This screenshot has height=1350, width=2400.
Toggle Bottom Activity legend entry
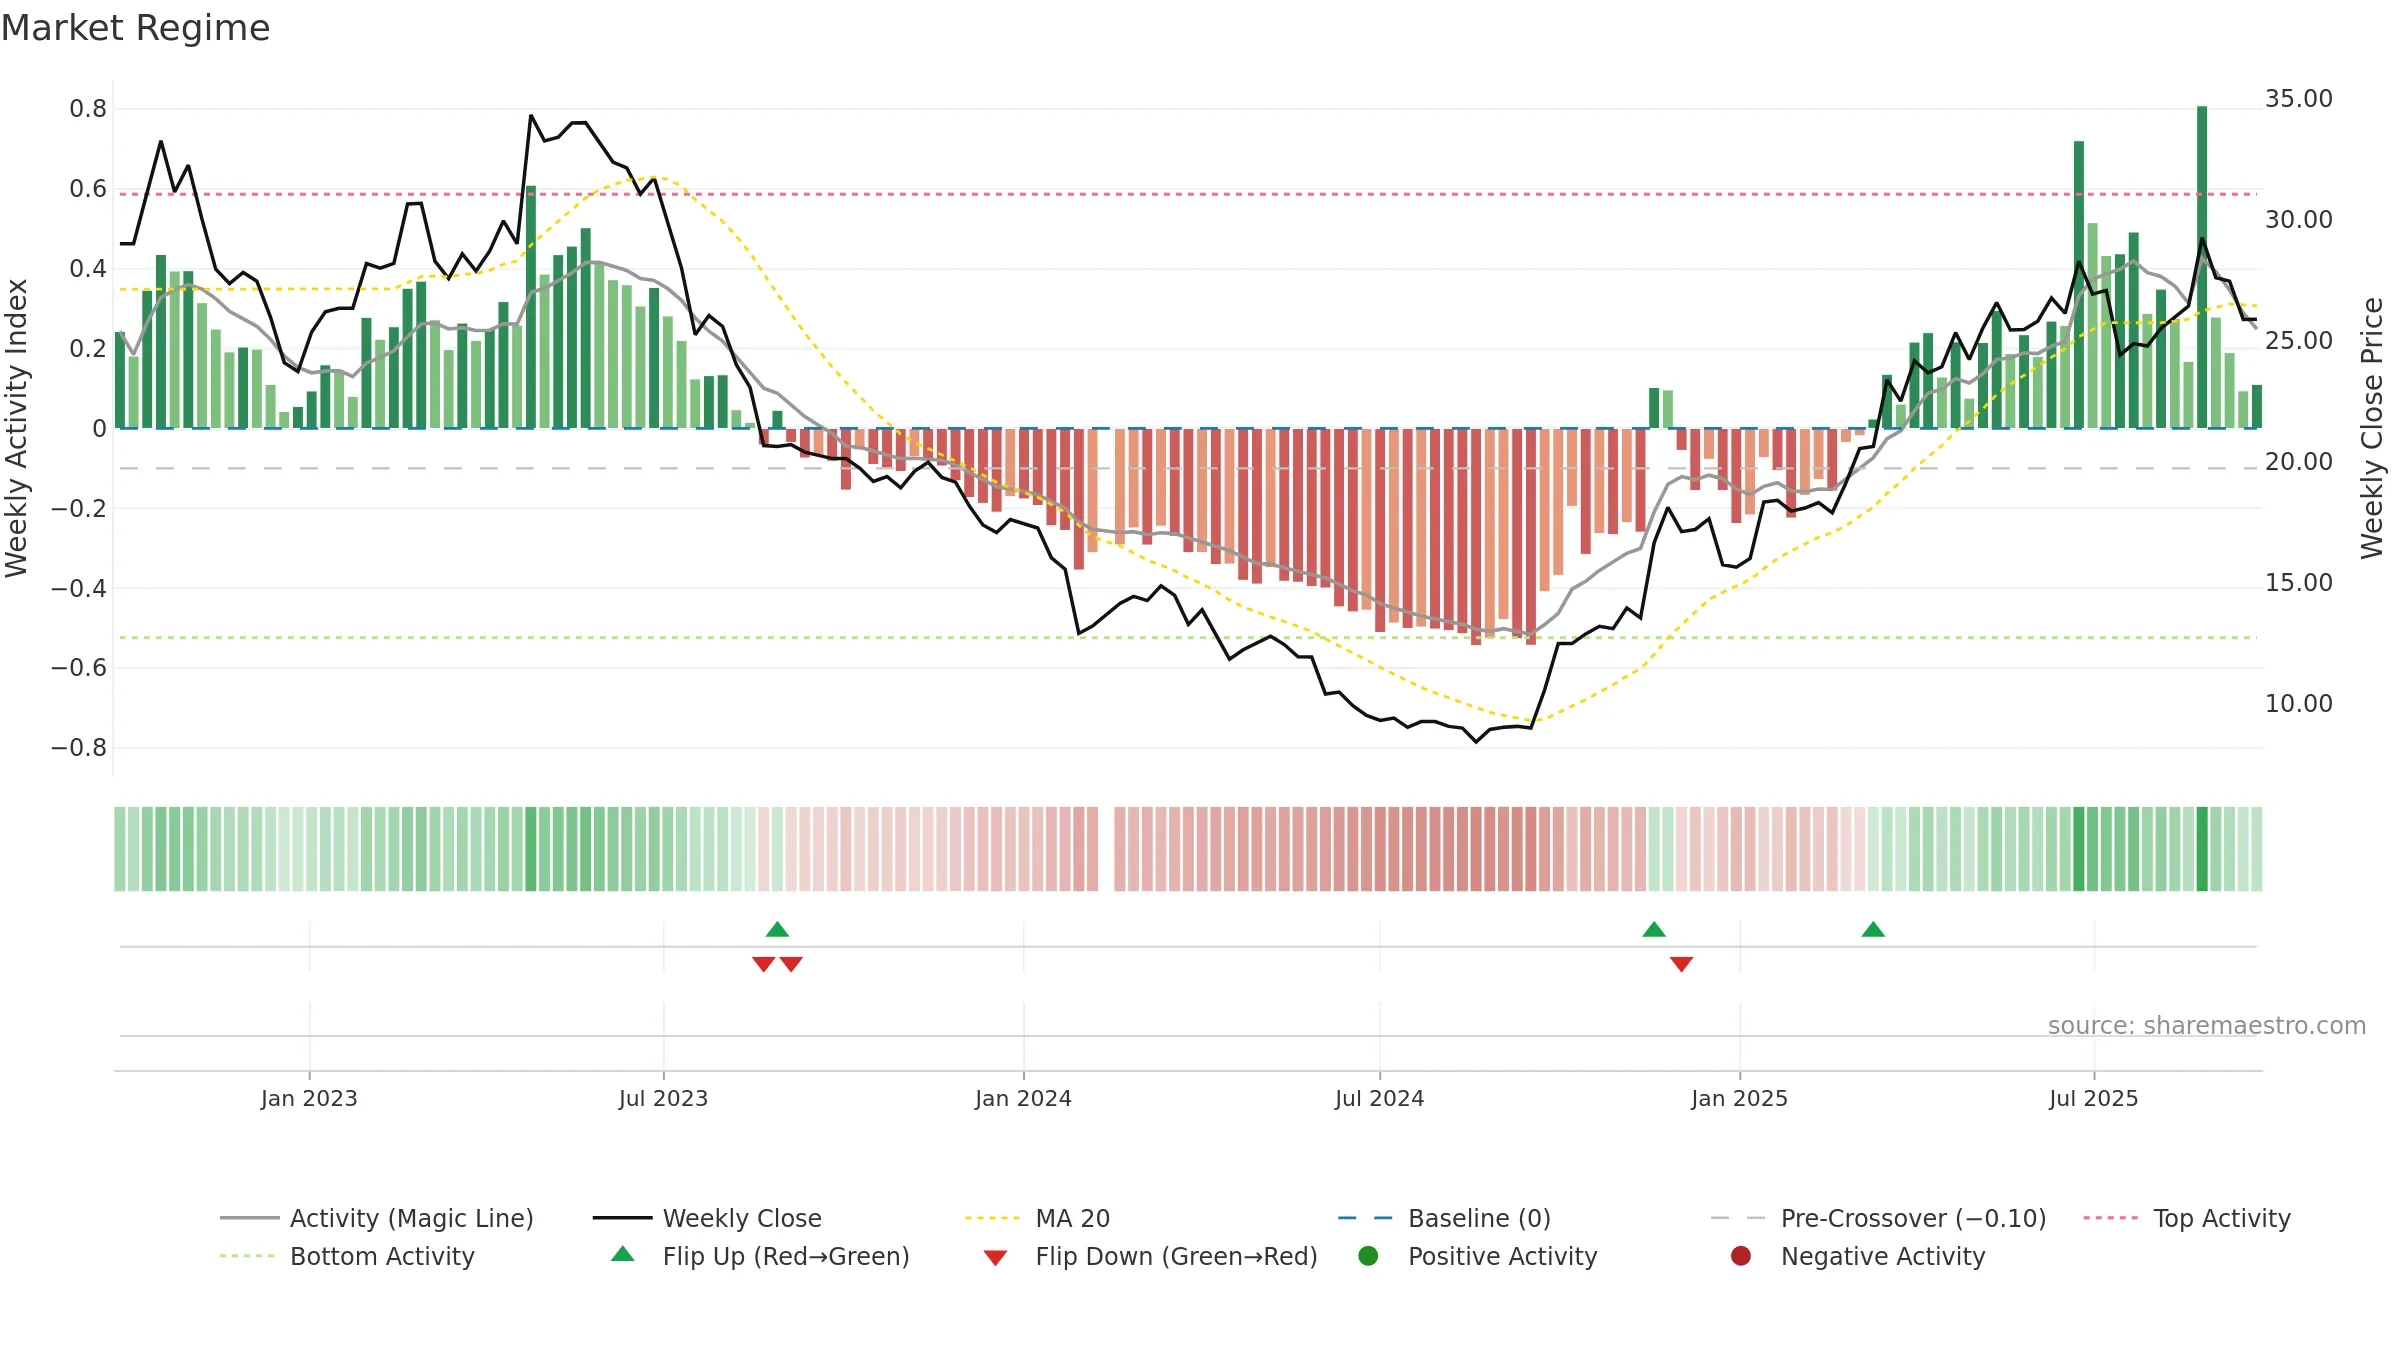347,1256
